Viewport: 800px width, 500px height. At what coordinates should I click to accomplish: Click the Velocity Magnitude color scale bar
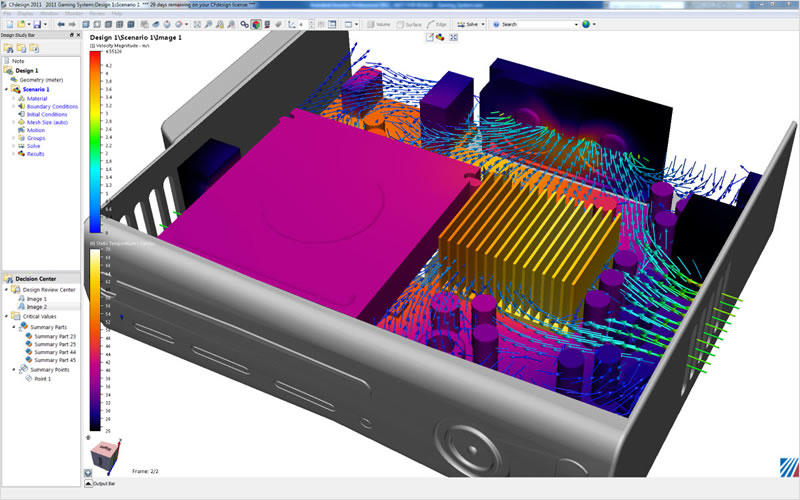coord(95,140)
